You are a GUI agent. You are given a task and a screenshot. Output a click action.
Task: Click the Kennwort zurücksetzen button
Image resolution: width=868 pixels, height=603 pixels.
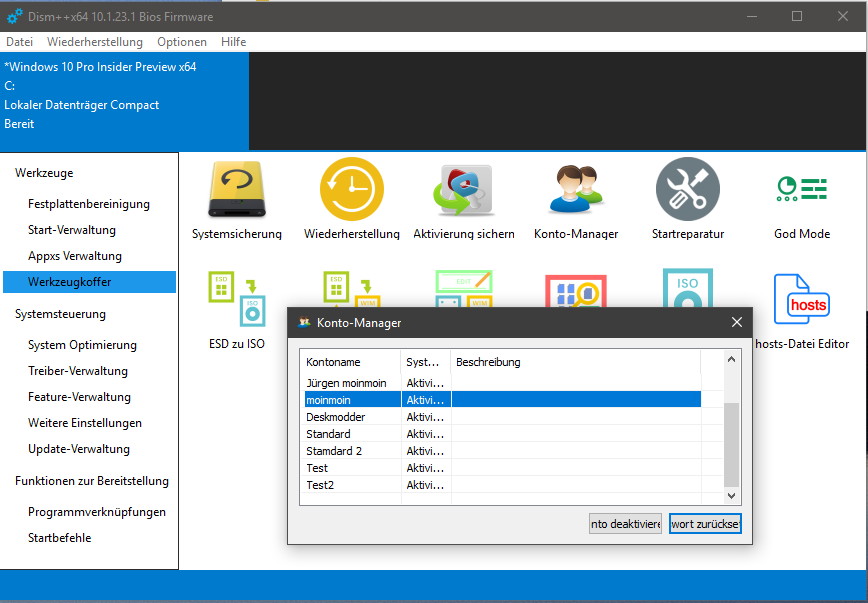pos(705,524)
